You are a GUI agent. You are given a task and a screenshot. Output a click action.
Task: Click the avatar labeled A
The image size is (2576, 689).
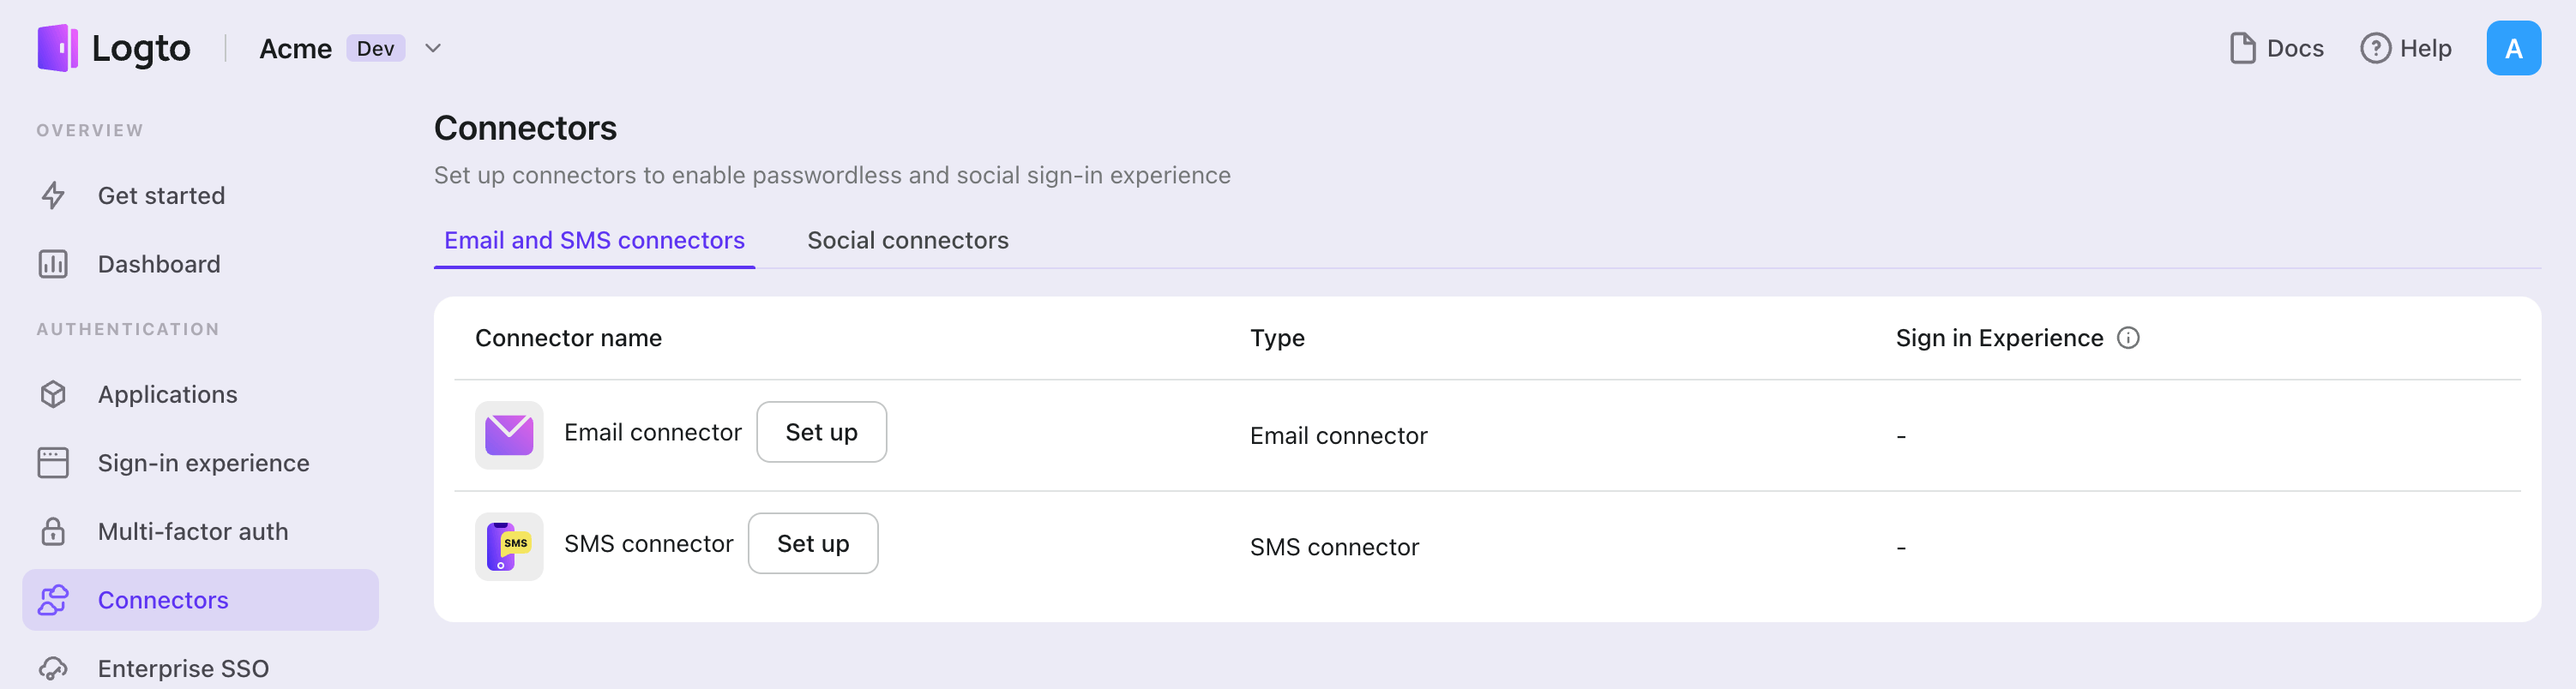pos(2513,47)
